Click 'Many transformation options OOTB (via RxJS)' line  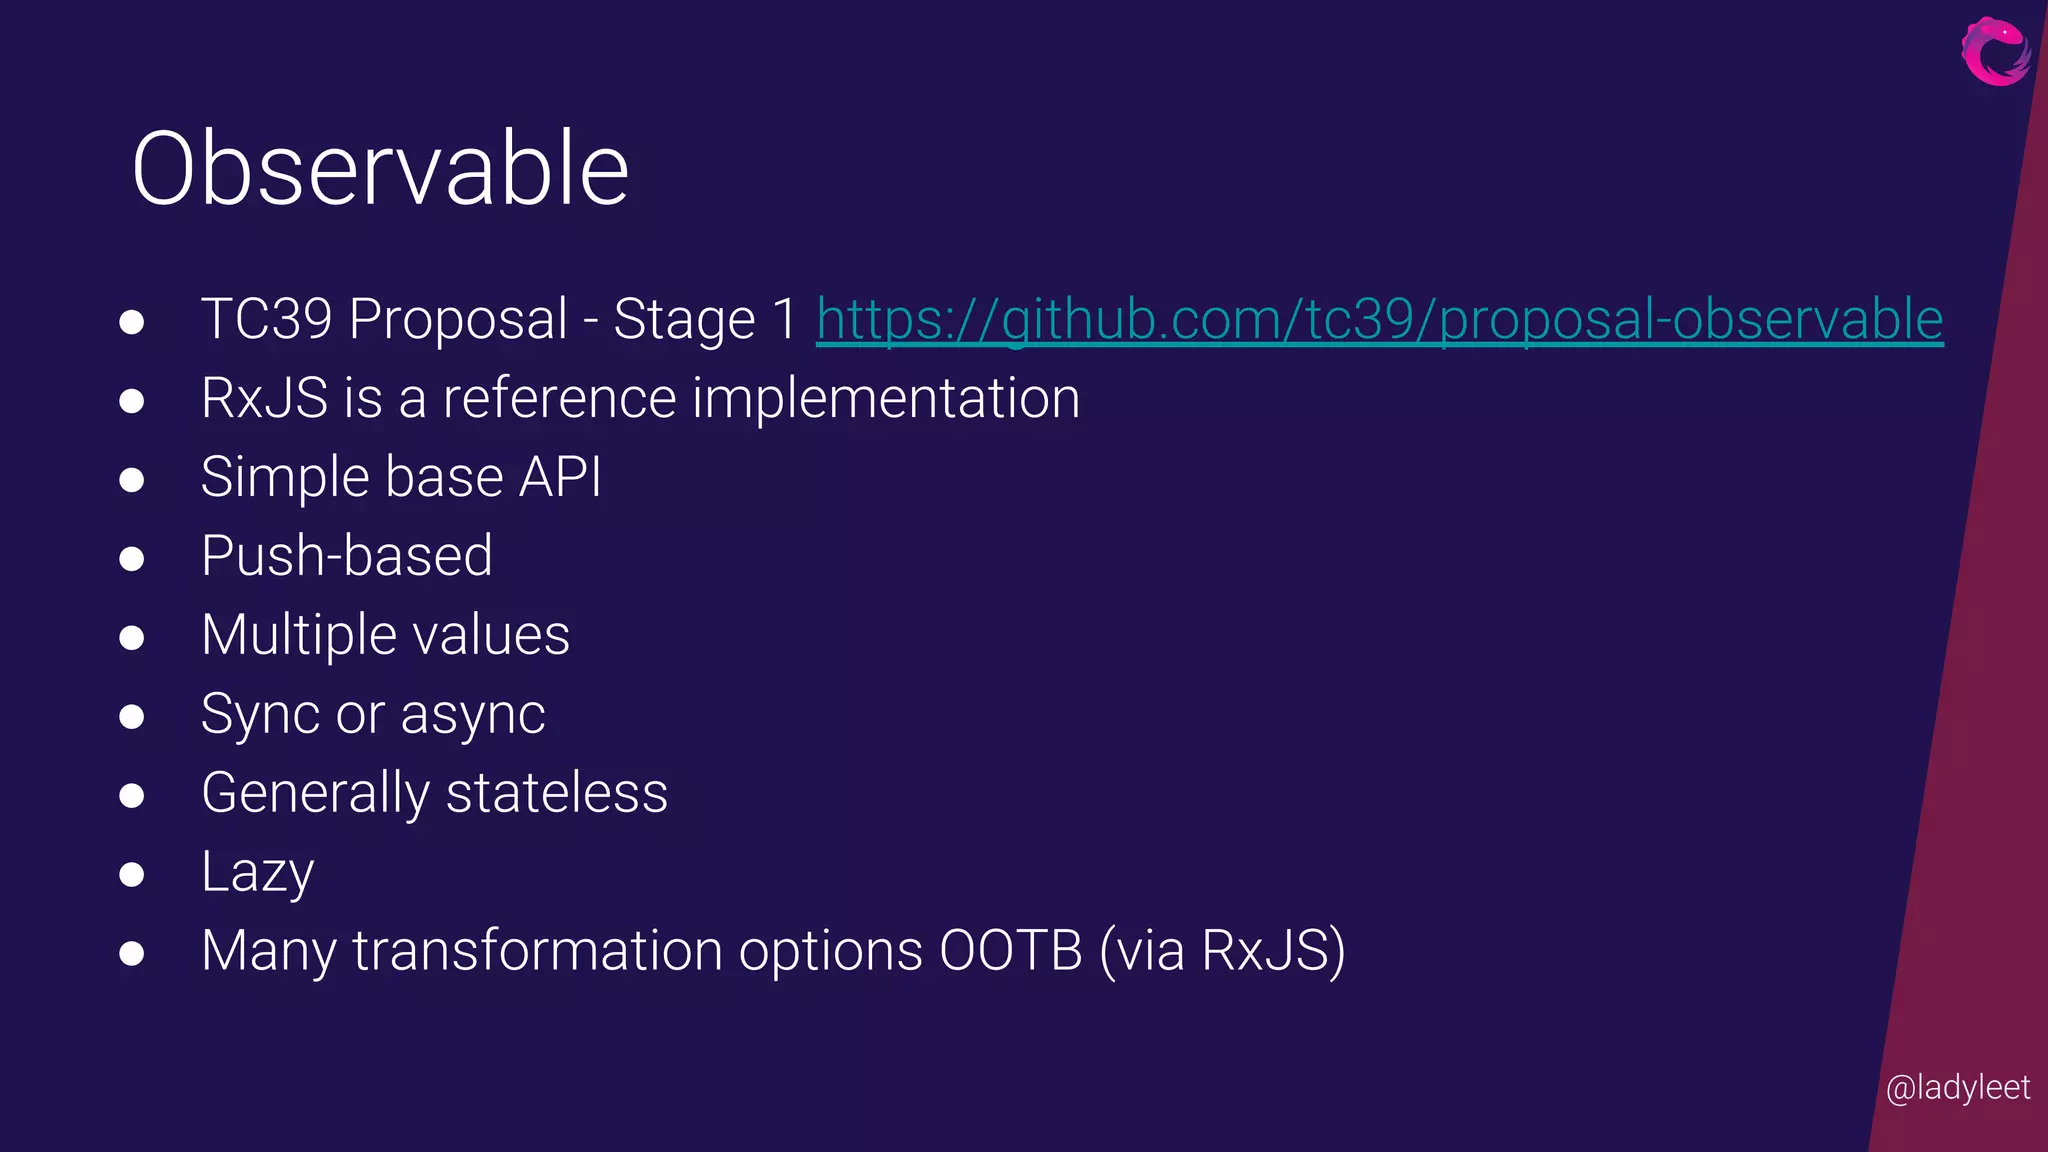click(x=773, y=951)
